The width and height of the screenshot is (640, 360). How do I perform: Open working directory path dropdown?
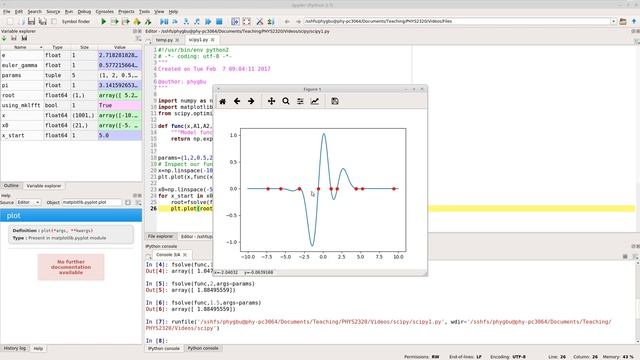tap(613, 21)
